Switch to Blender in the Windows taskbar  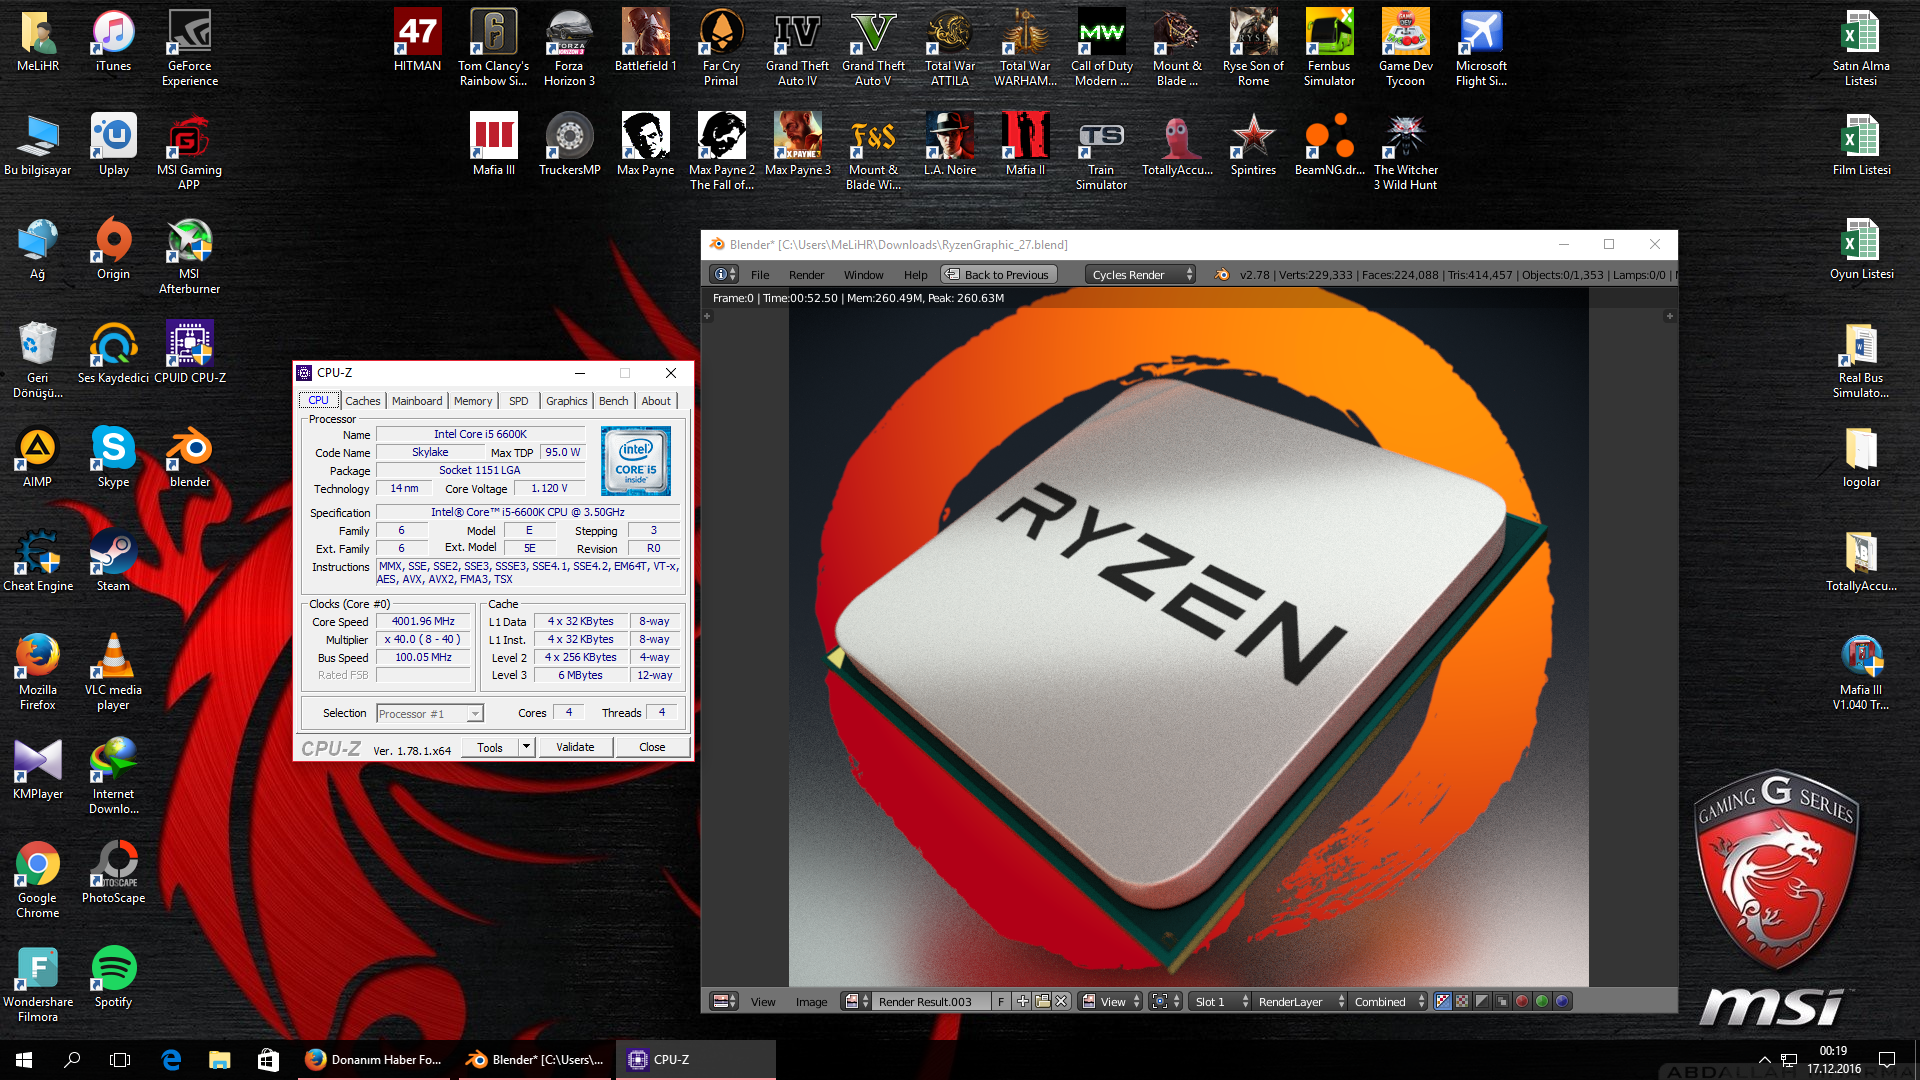[536, 1060]
